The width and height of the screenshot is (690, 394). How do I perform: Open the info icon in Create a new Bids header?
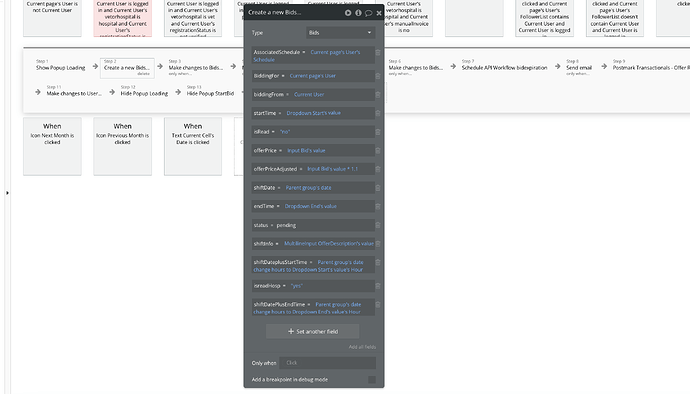[358, 13]
